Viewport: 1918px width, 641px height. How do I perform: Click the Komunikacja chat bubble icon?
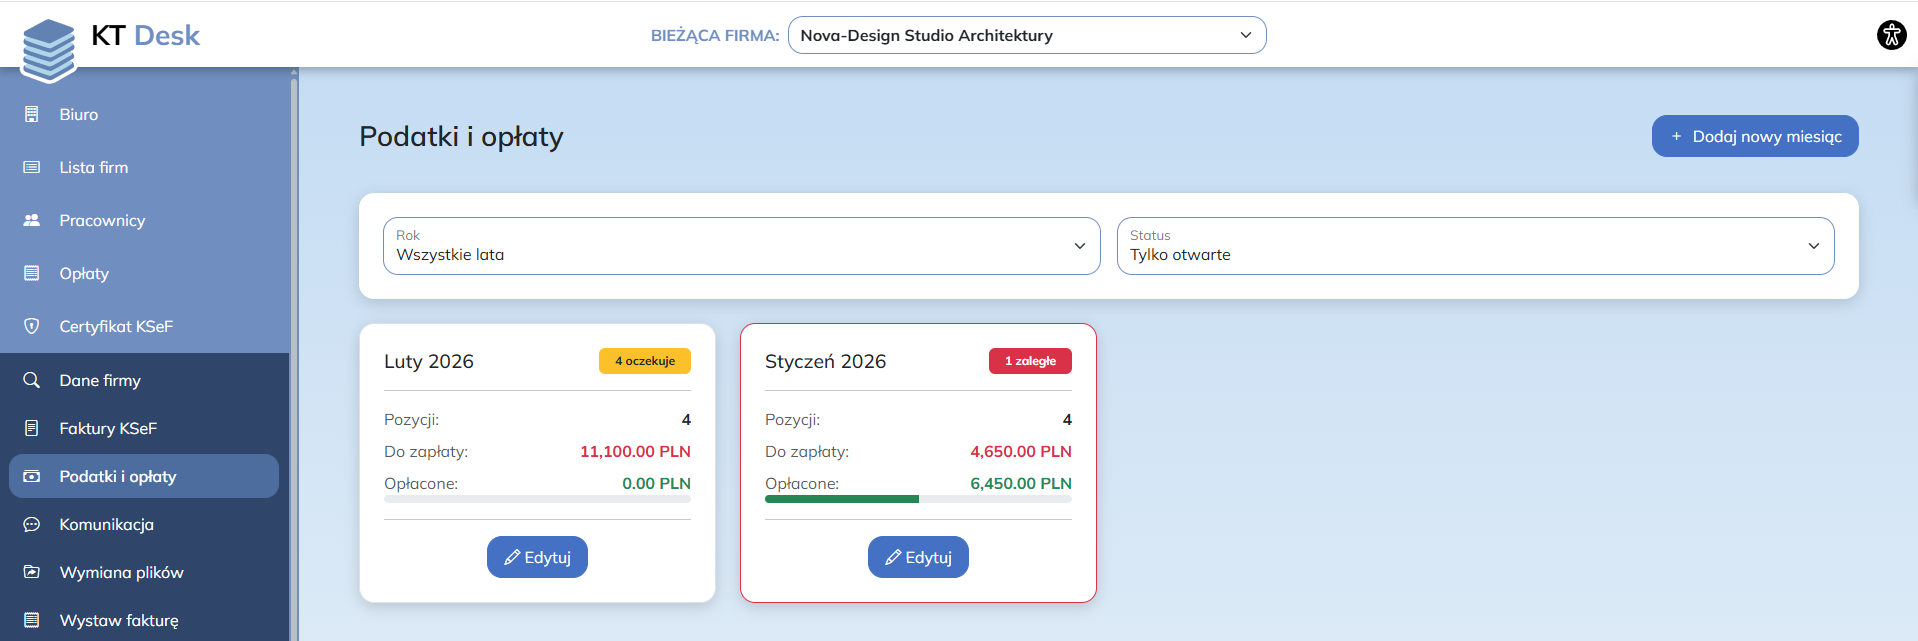(32, 524)
